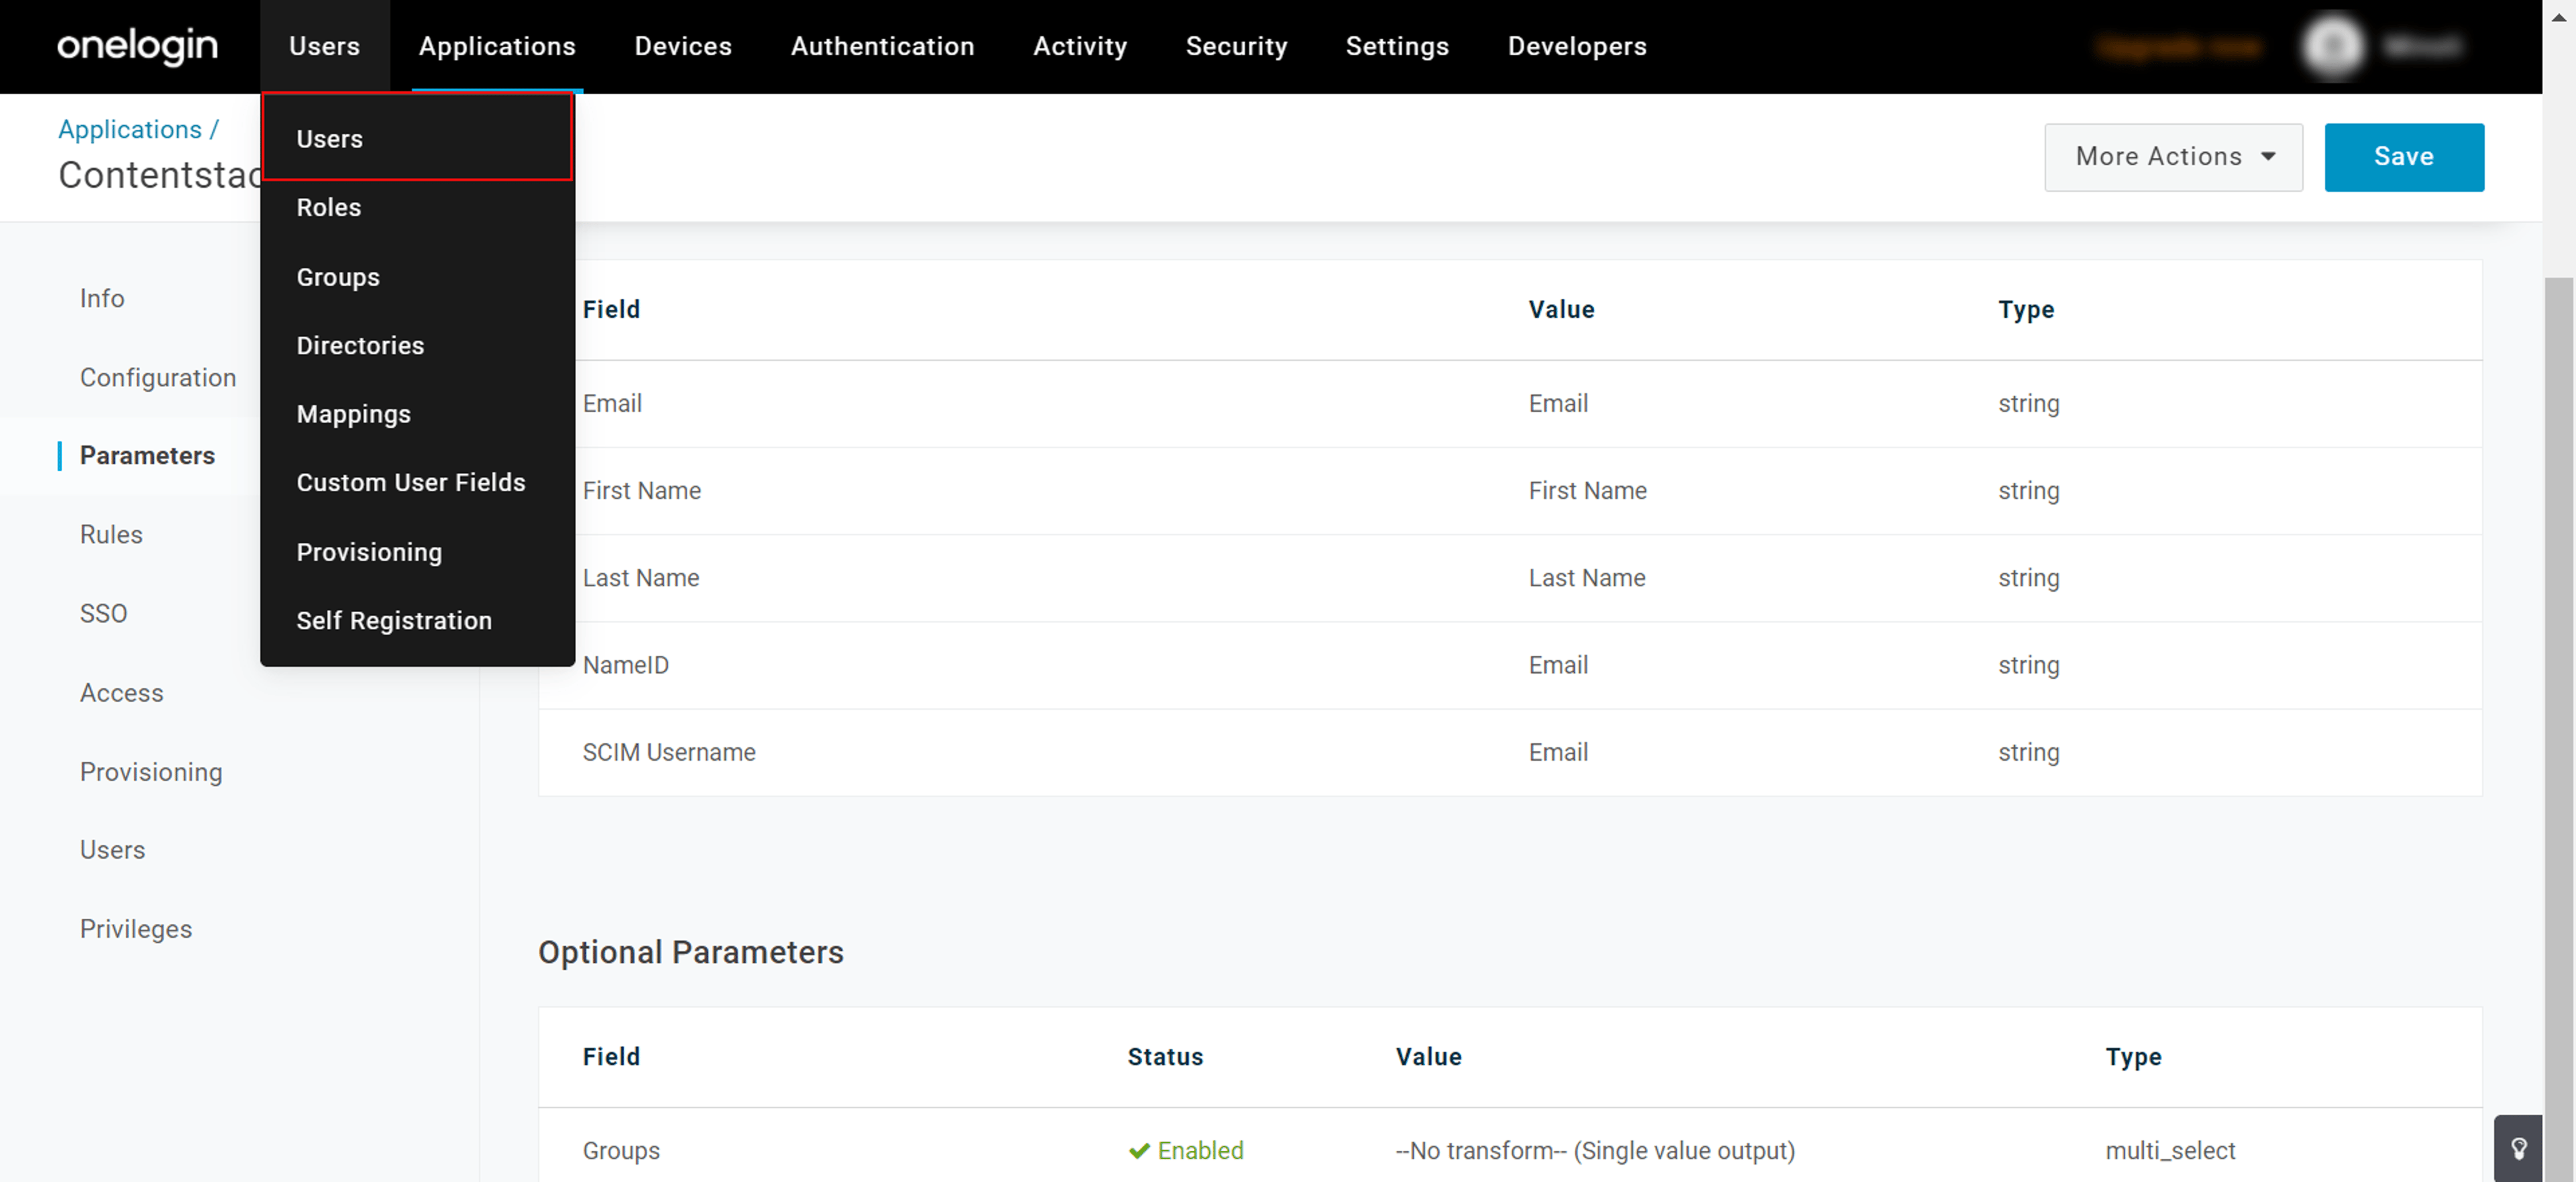
Task: Save the application settings
Action: pyautogui.click(x=2403, y=157)
